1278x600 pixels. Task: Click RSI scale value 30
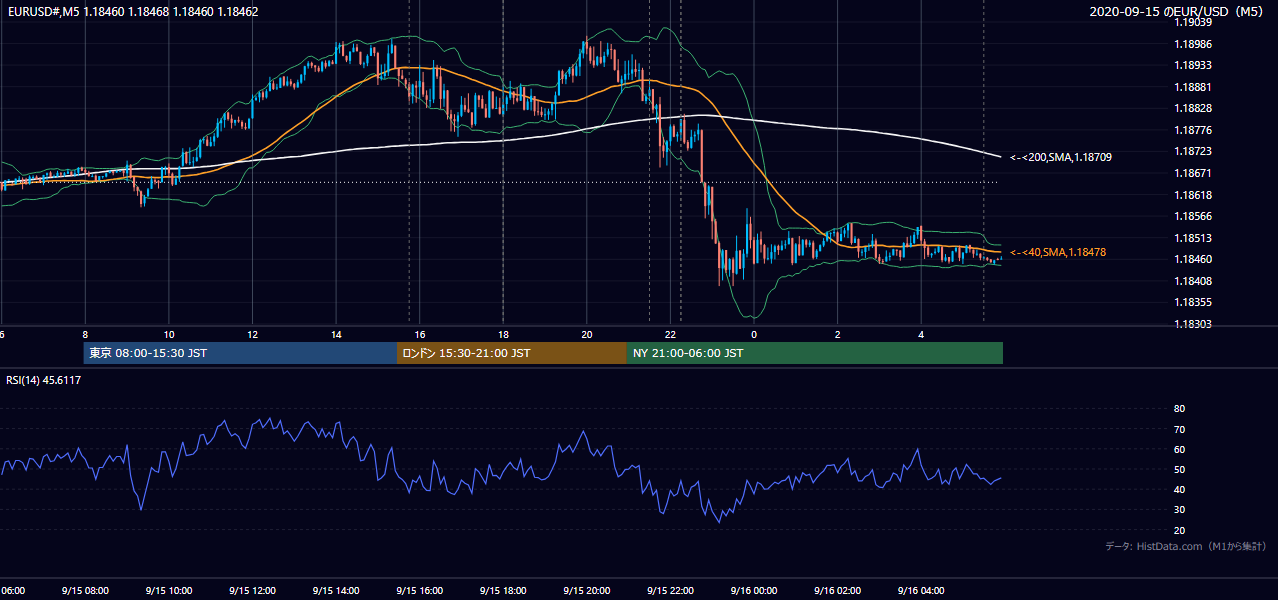1180,509
